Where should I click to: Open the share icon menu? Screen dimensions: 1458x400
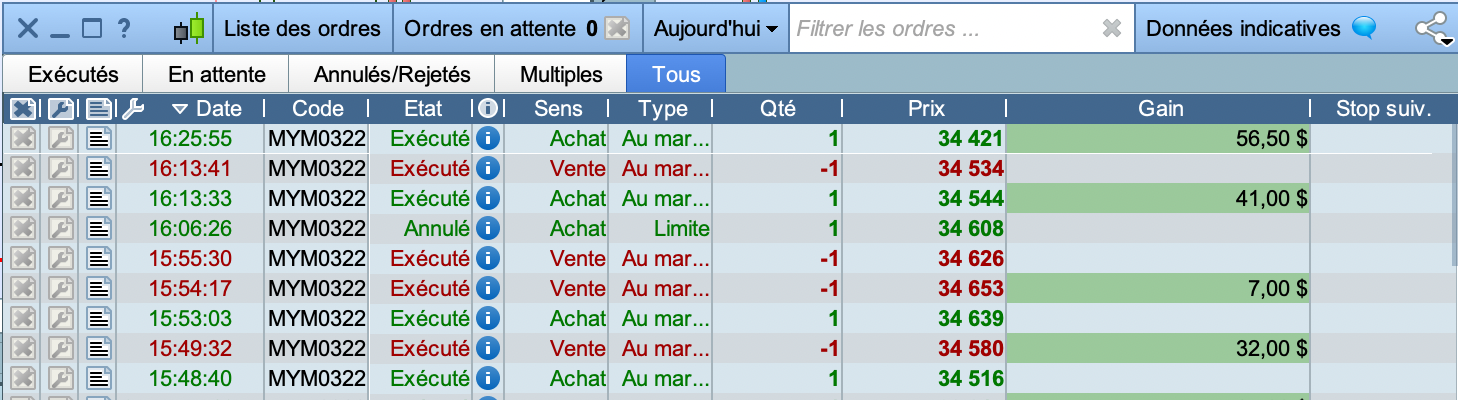1434,29
